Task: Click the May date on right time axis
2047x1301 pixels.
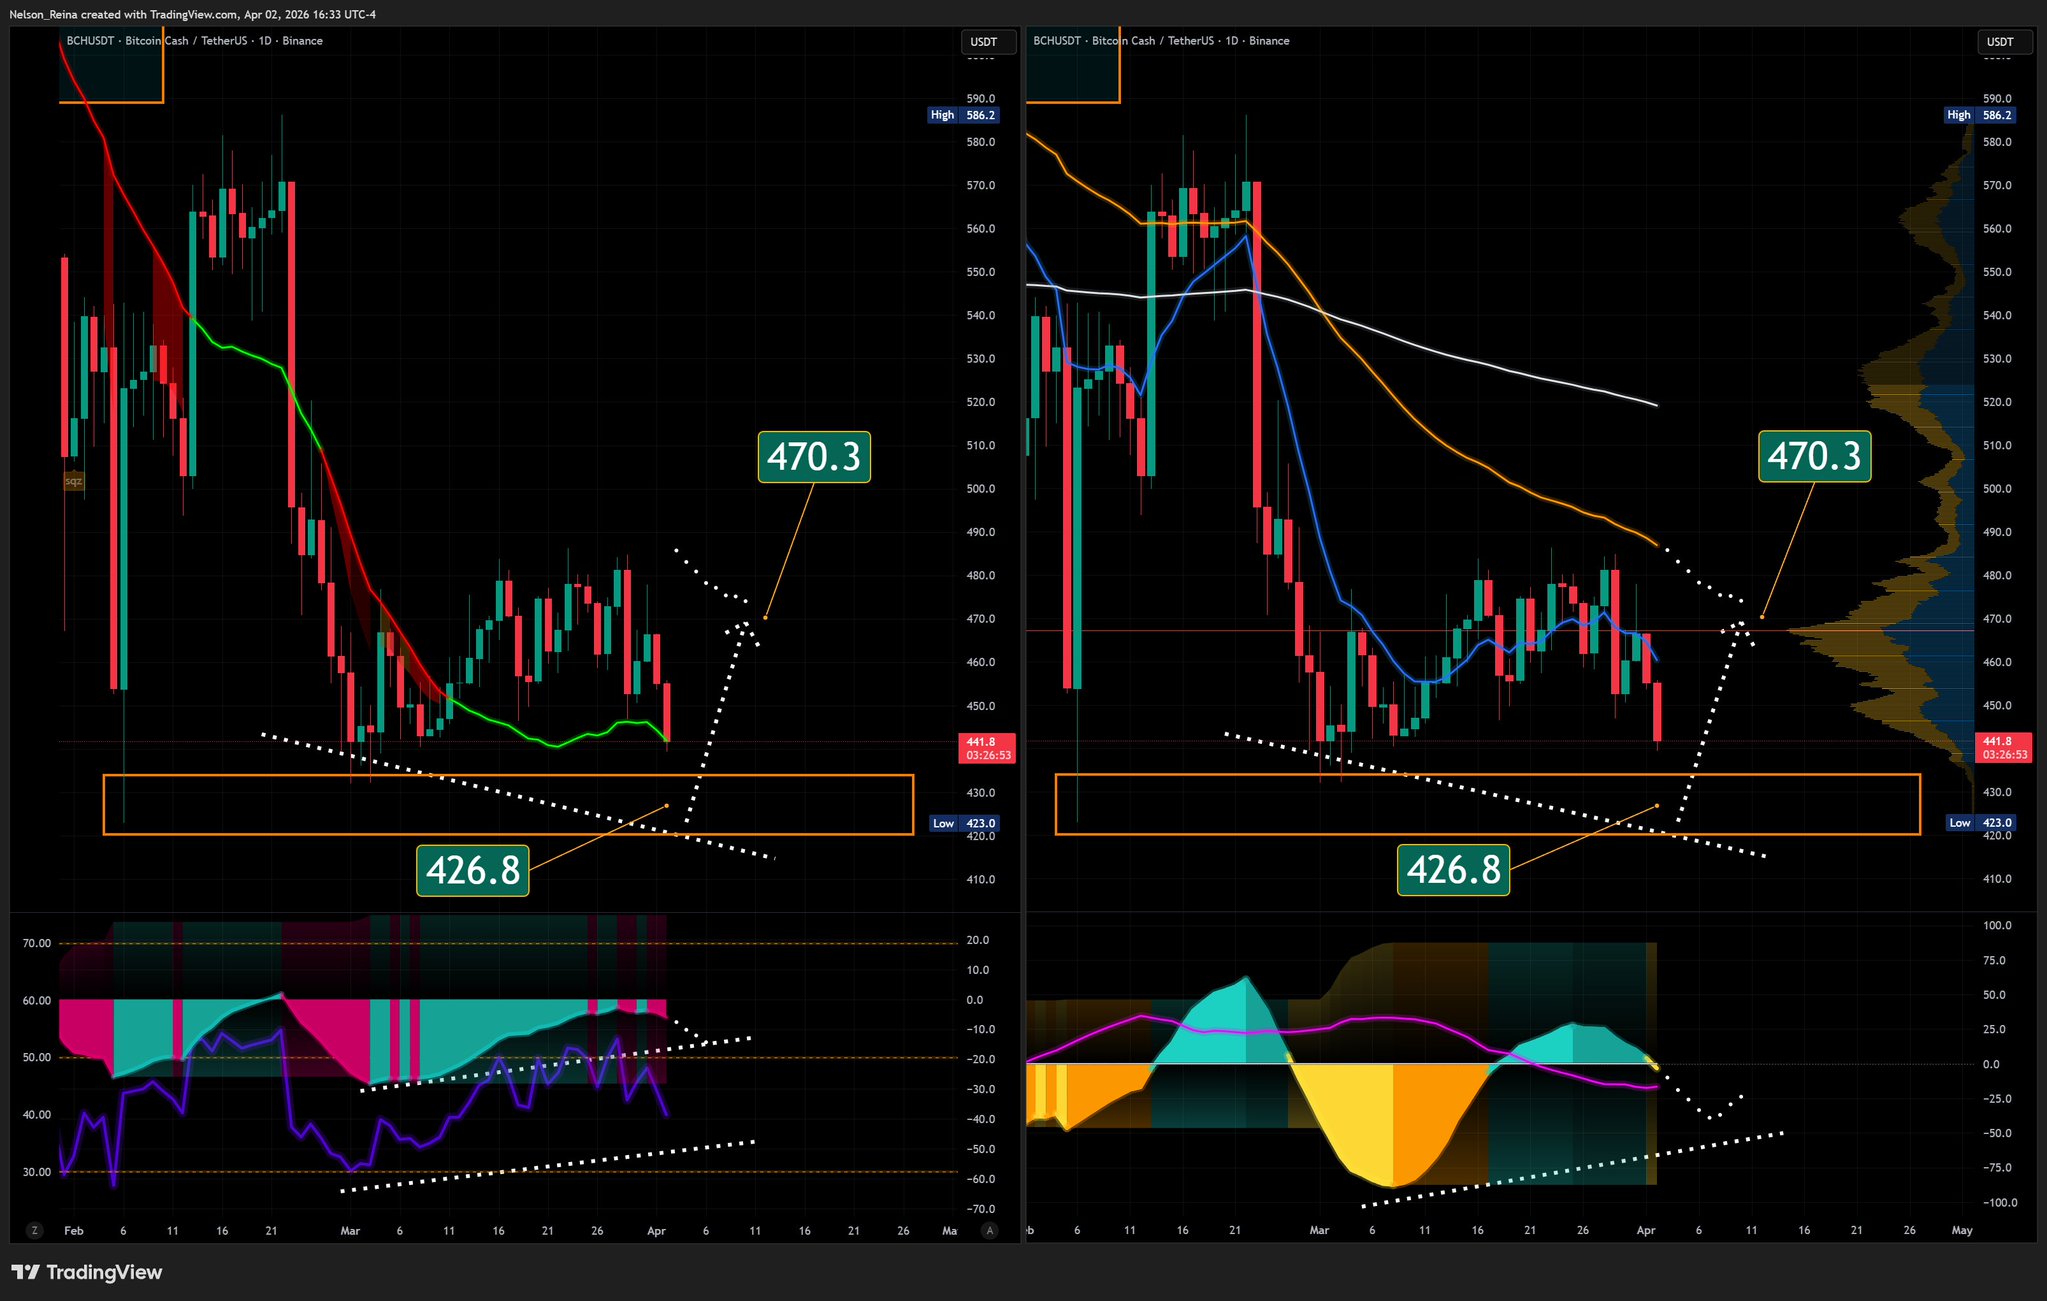Action: pos(1961,1230)
